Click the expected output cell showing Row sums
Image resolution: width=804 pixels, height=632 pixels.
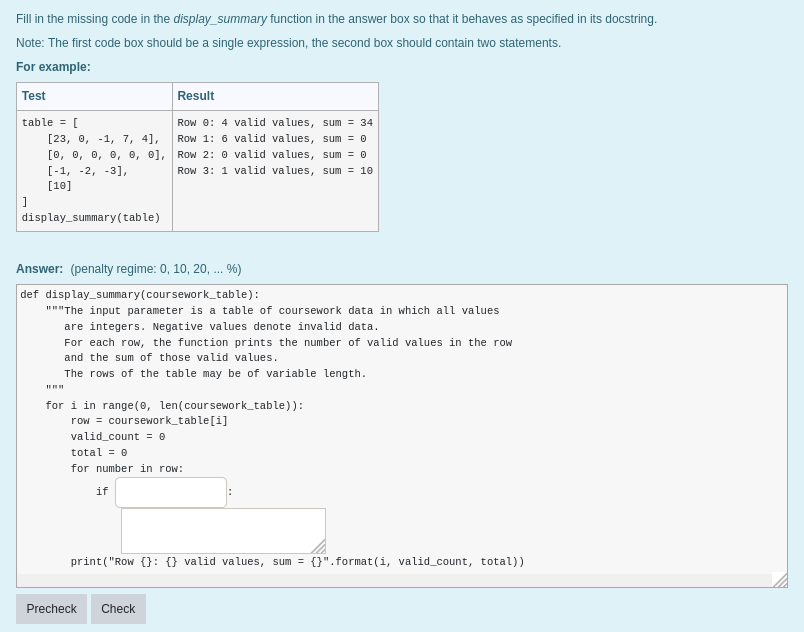pos(275,147)
